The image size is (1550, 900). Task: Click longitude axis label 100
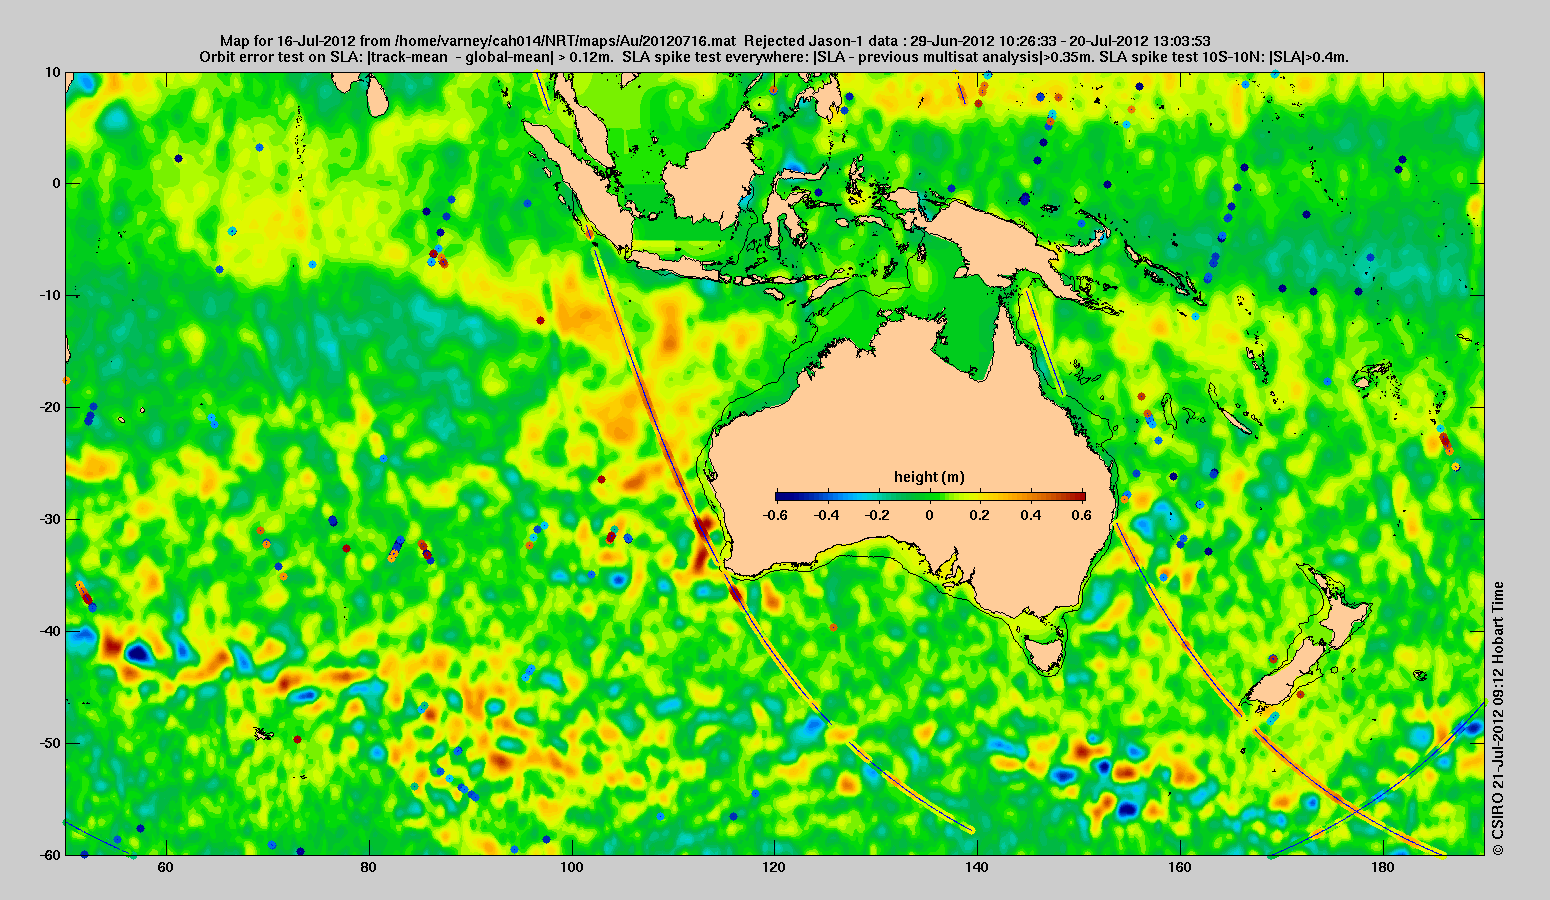pos(572,868)
